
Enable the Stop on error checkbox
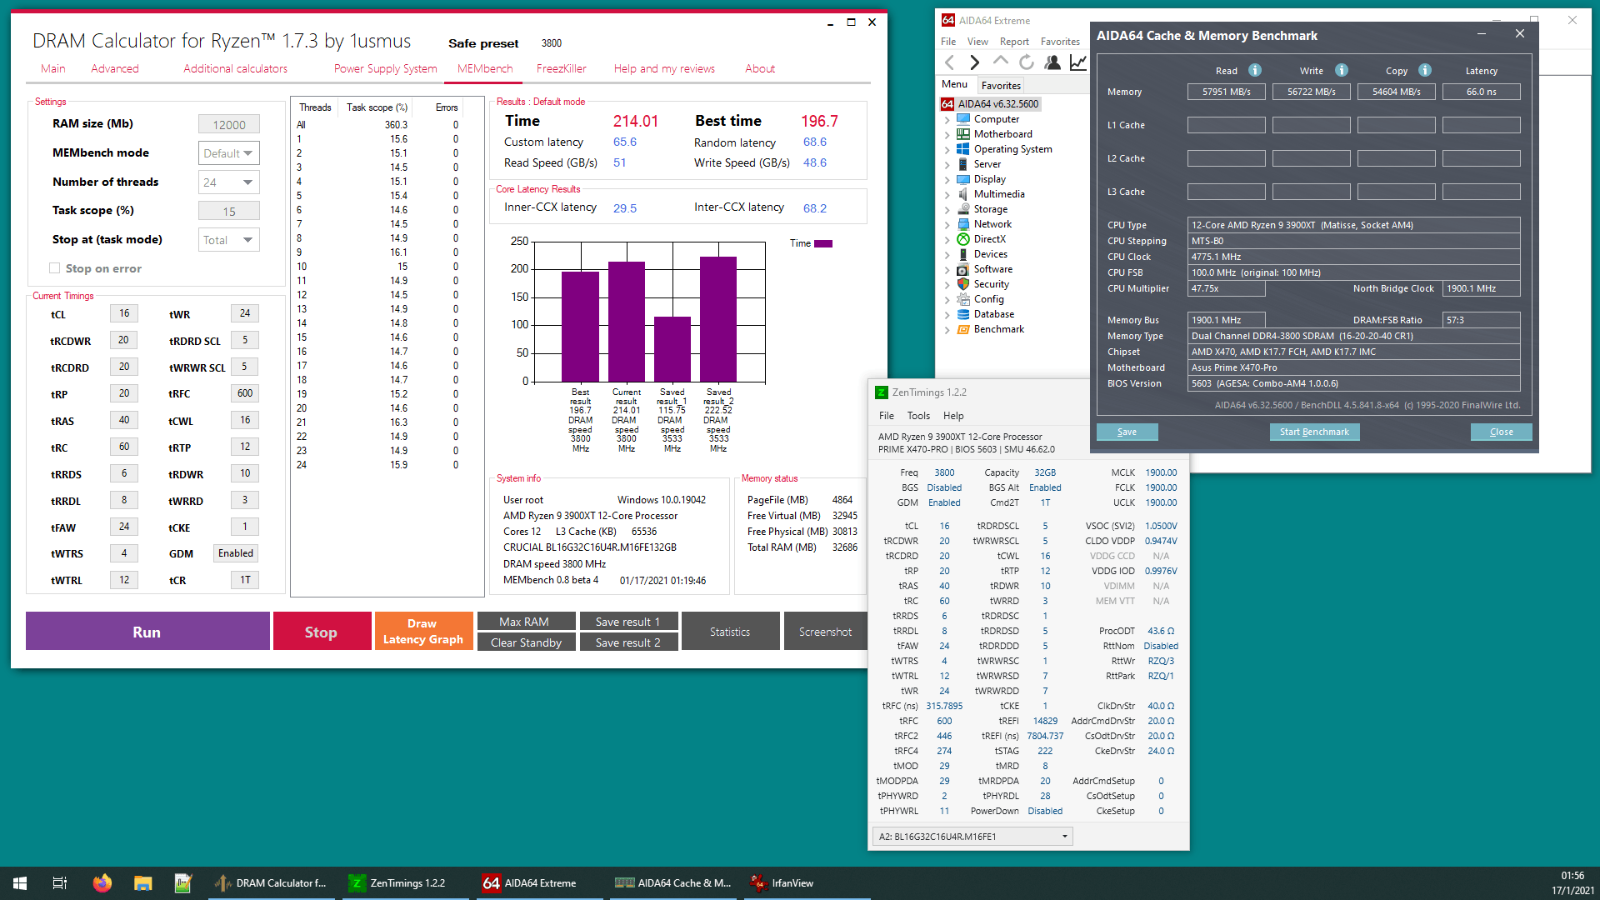pyautogui.click(x=55, y=268)
